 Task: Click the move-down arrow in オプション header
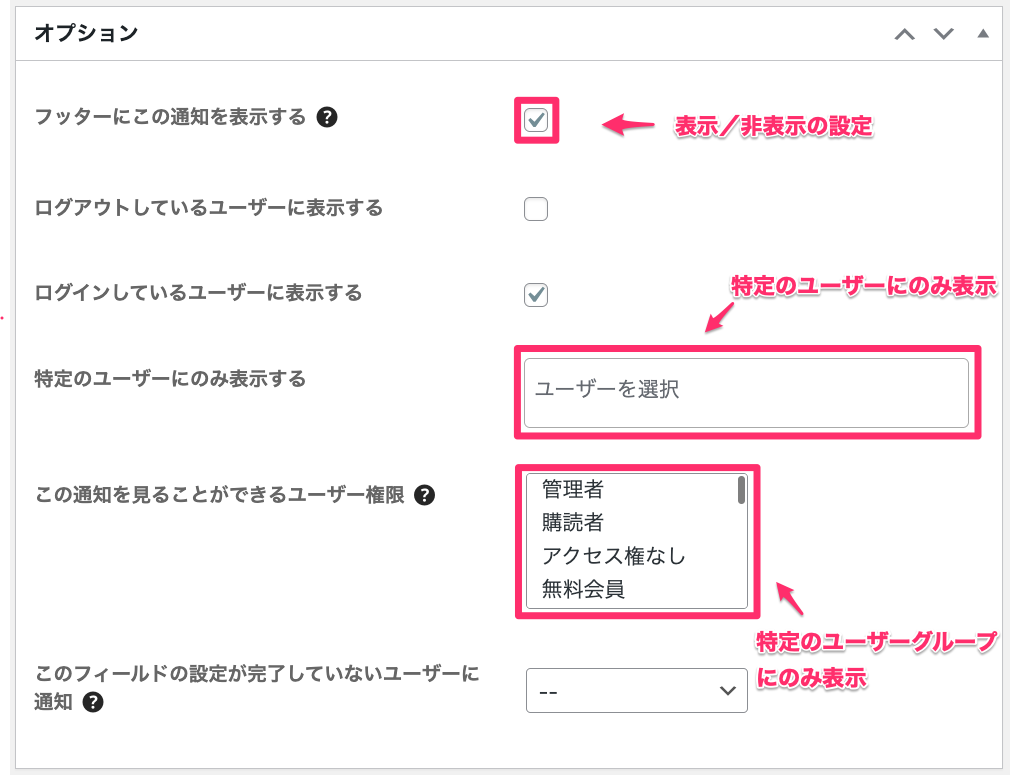tap(943, 34)
